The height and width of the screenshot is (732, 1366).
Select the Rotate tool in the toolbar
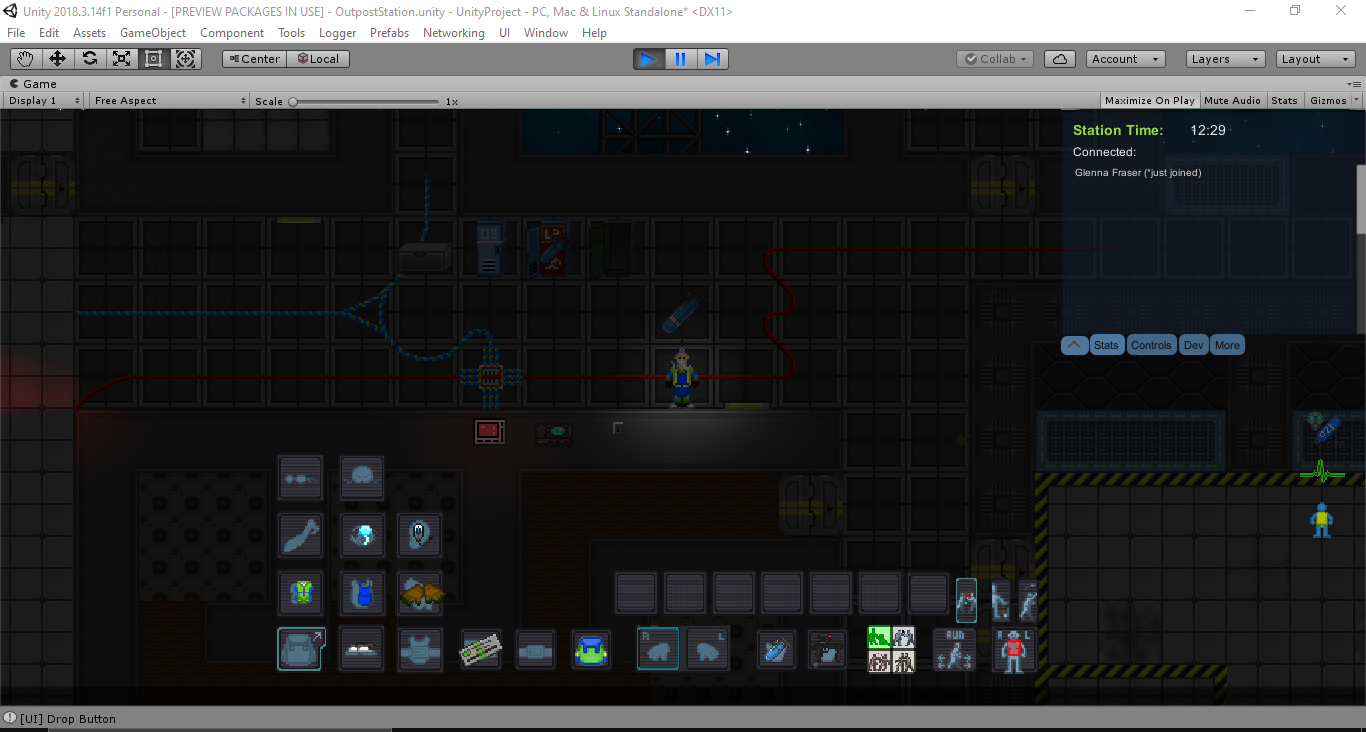[89, 58]
